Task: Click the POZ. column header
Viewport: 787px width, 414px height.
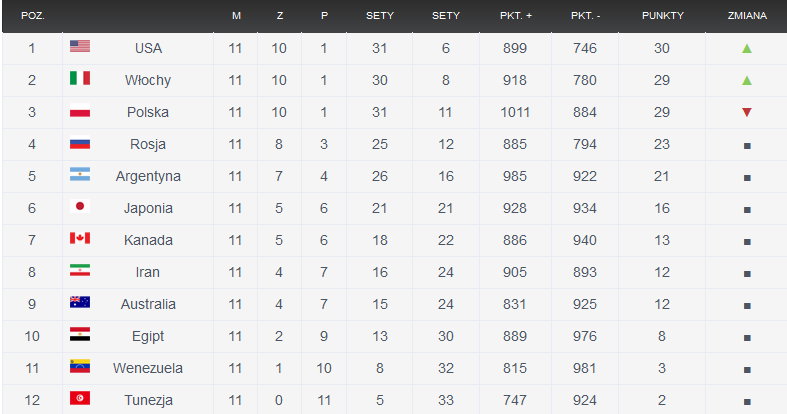Action: click(33, 16)
